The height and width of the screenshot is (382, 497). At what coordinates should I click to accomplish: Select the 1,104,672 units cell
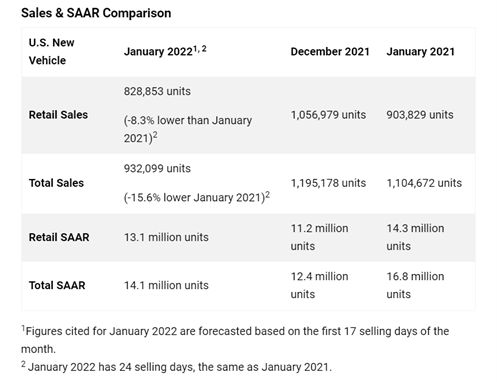tap(424, 183)
